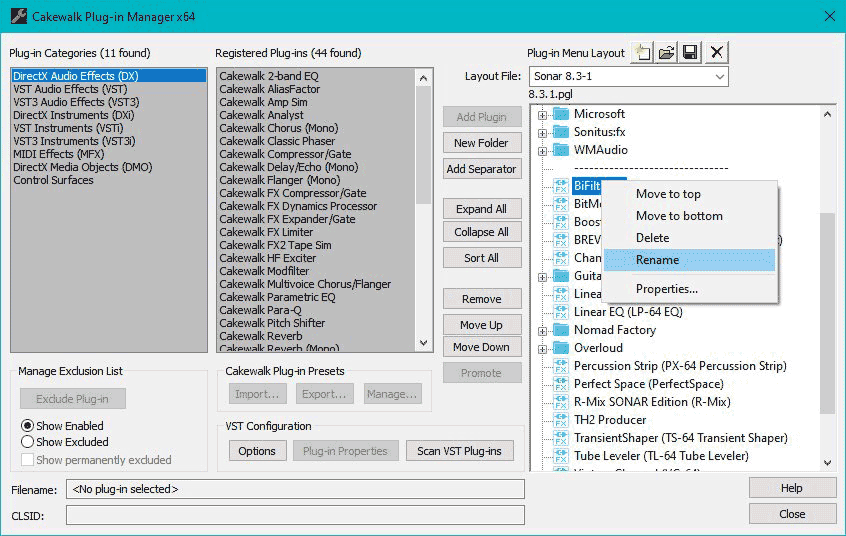The width and height of the screenshot is (846, 536).
Task: Choose Rename from the context menu
Action: (x=657, y=260)
